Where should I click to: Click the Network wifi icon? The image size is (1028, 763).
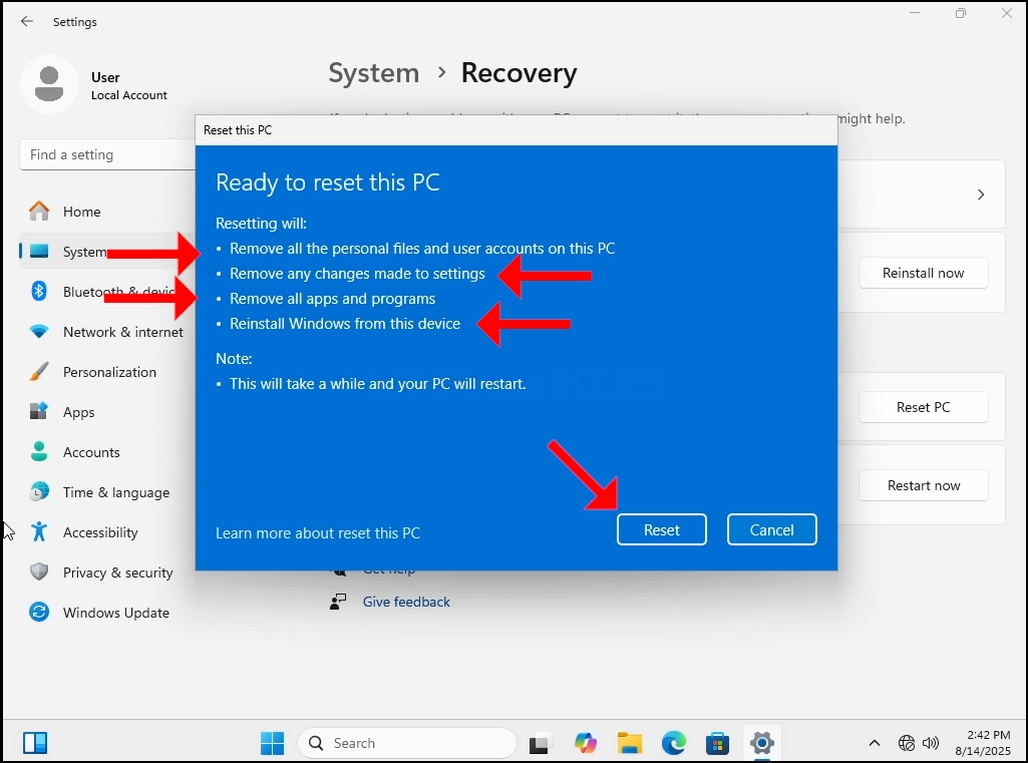tap(39, 332)
